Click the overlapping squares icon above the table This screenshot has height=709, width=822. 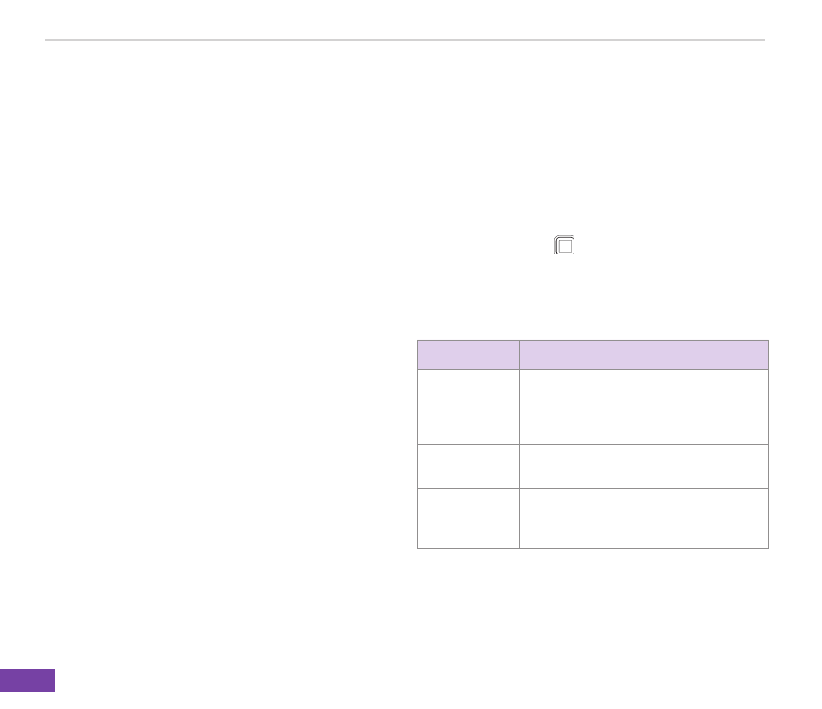[x=565, y=246]
